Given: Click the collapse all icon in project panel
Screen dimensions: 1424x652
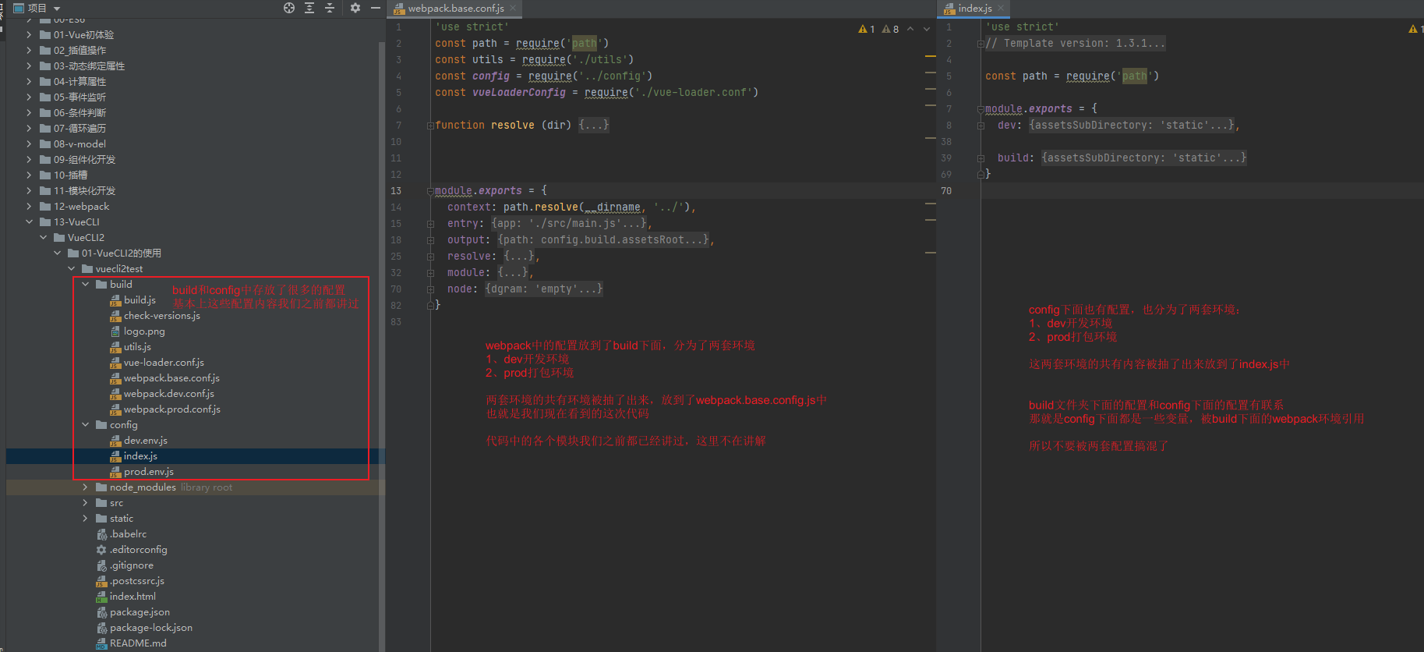Looking at the screenshot, I should [329, 8].
